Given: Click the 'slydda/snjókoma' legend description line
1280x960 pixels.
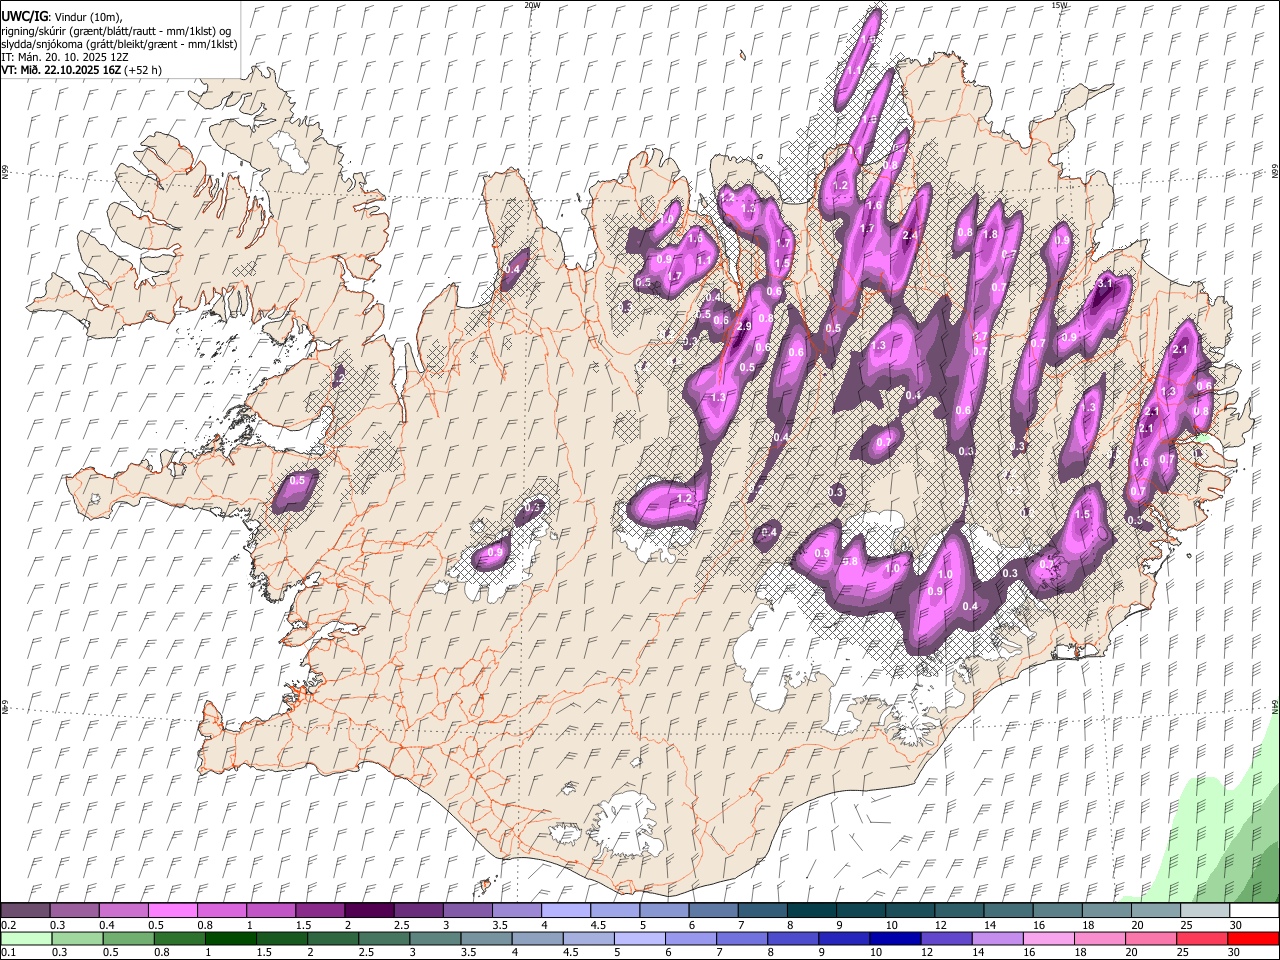Looking at the screenshot, I should [120, 44].
